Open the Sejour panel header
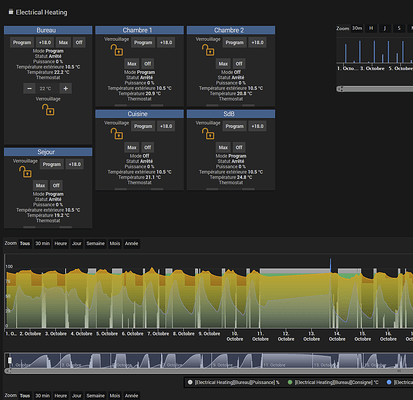The image size is (413, 400). click(48, 152)
